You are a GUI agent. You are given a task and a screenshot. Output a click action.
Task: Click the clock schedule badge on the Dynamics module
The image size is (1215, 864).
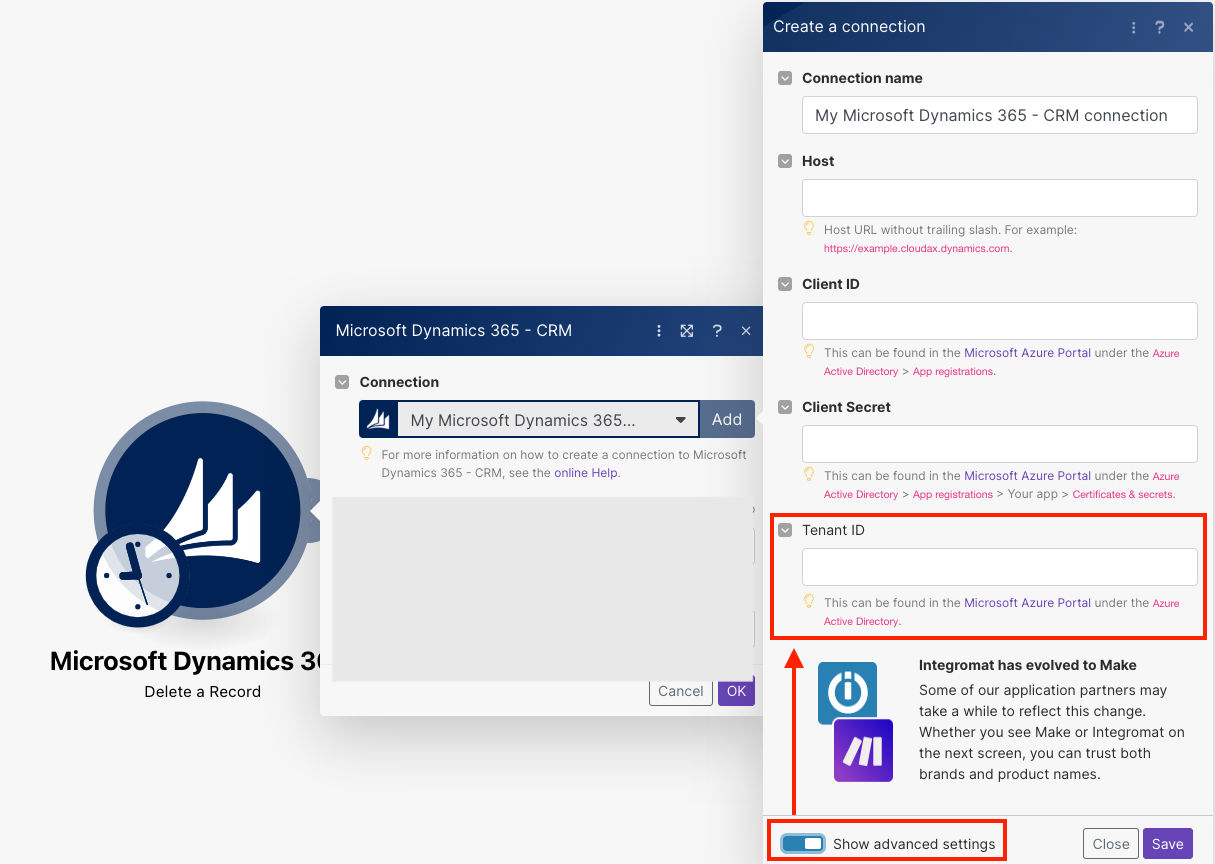click(x=138, y=578)
